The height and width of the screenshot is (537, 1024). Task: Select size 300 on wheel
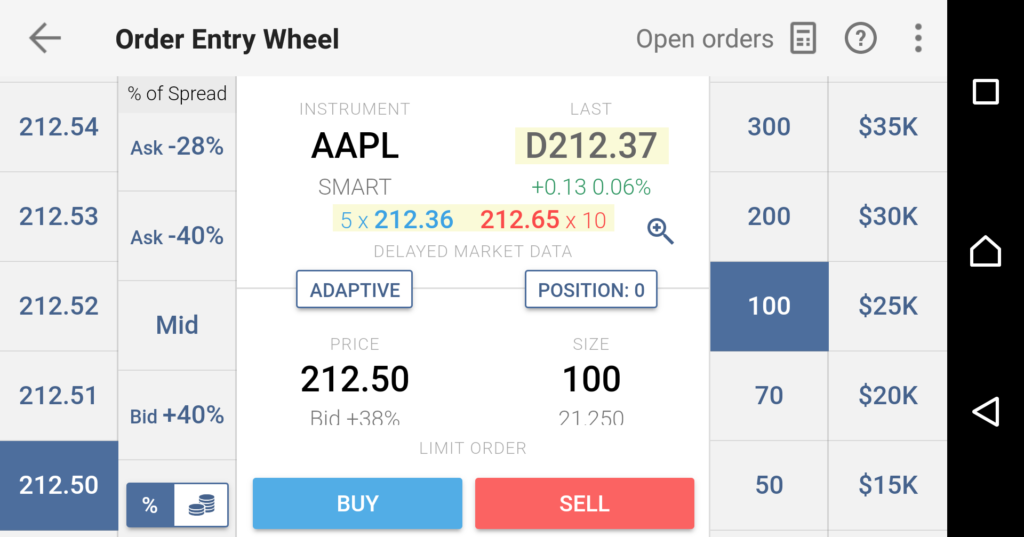[x=768, y=127]
